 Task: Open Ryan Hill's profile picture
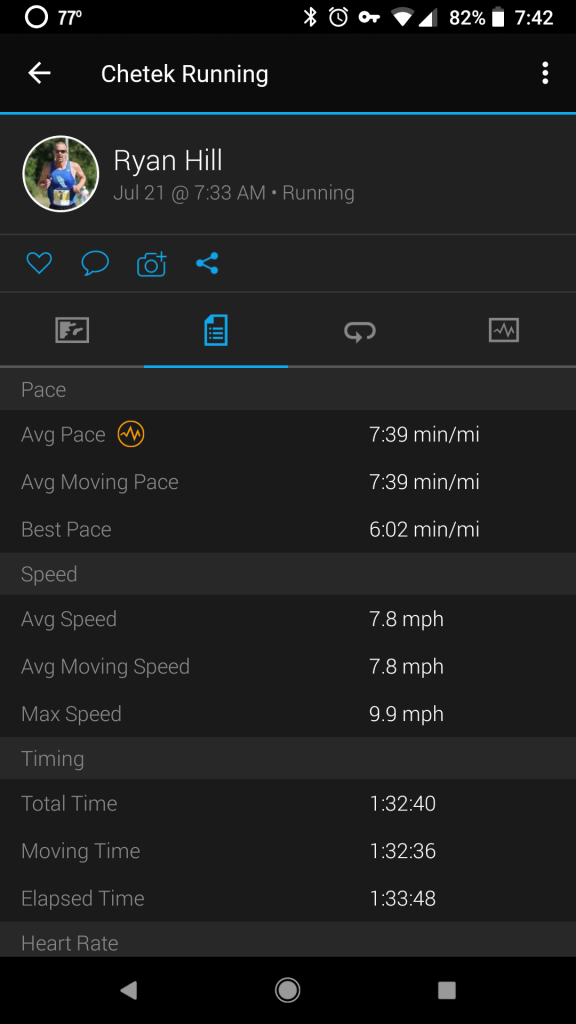[61, 174]
